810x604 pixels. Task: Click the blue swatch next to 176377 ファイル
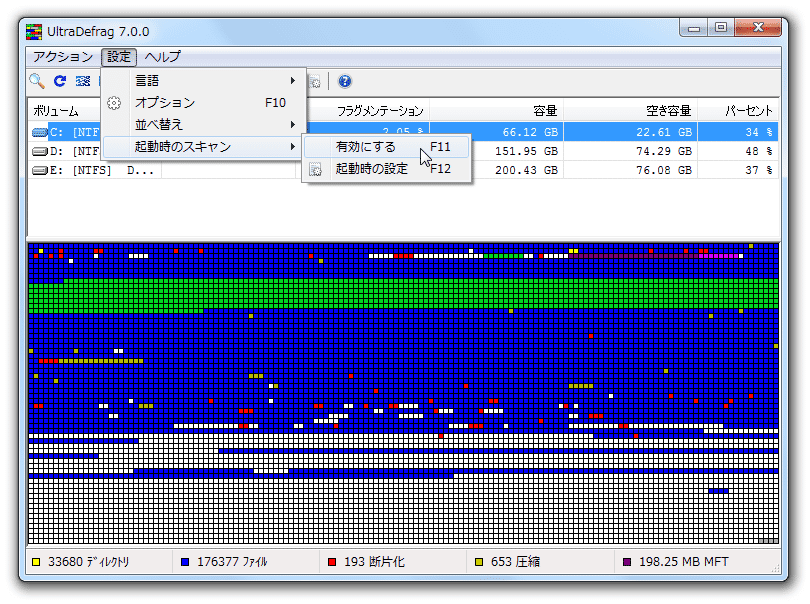(185, 562)
